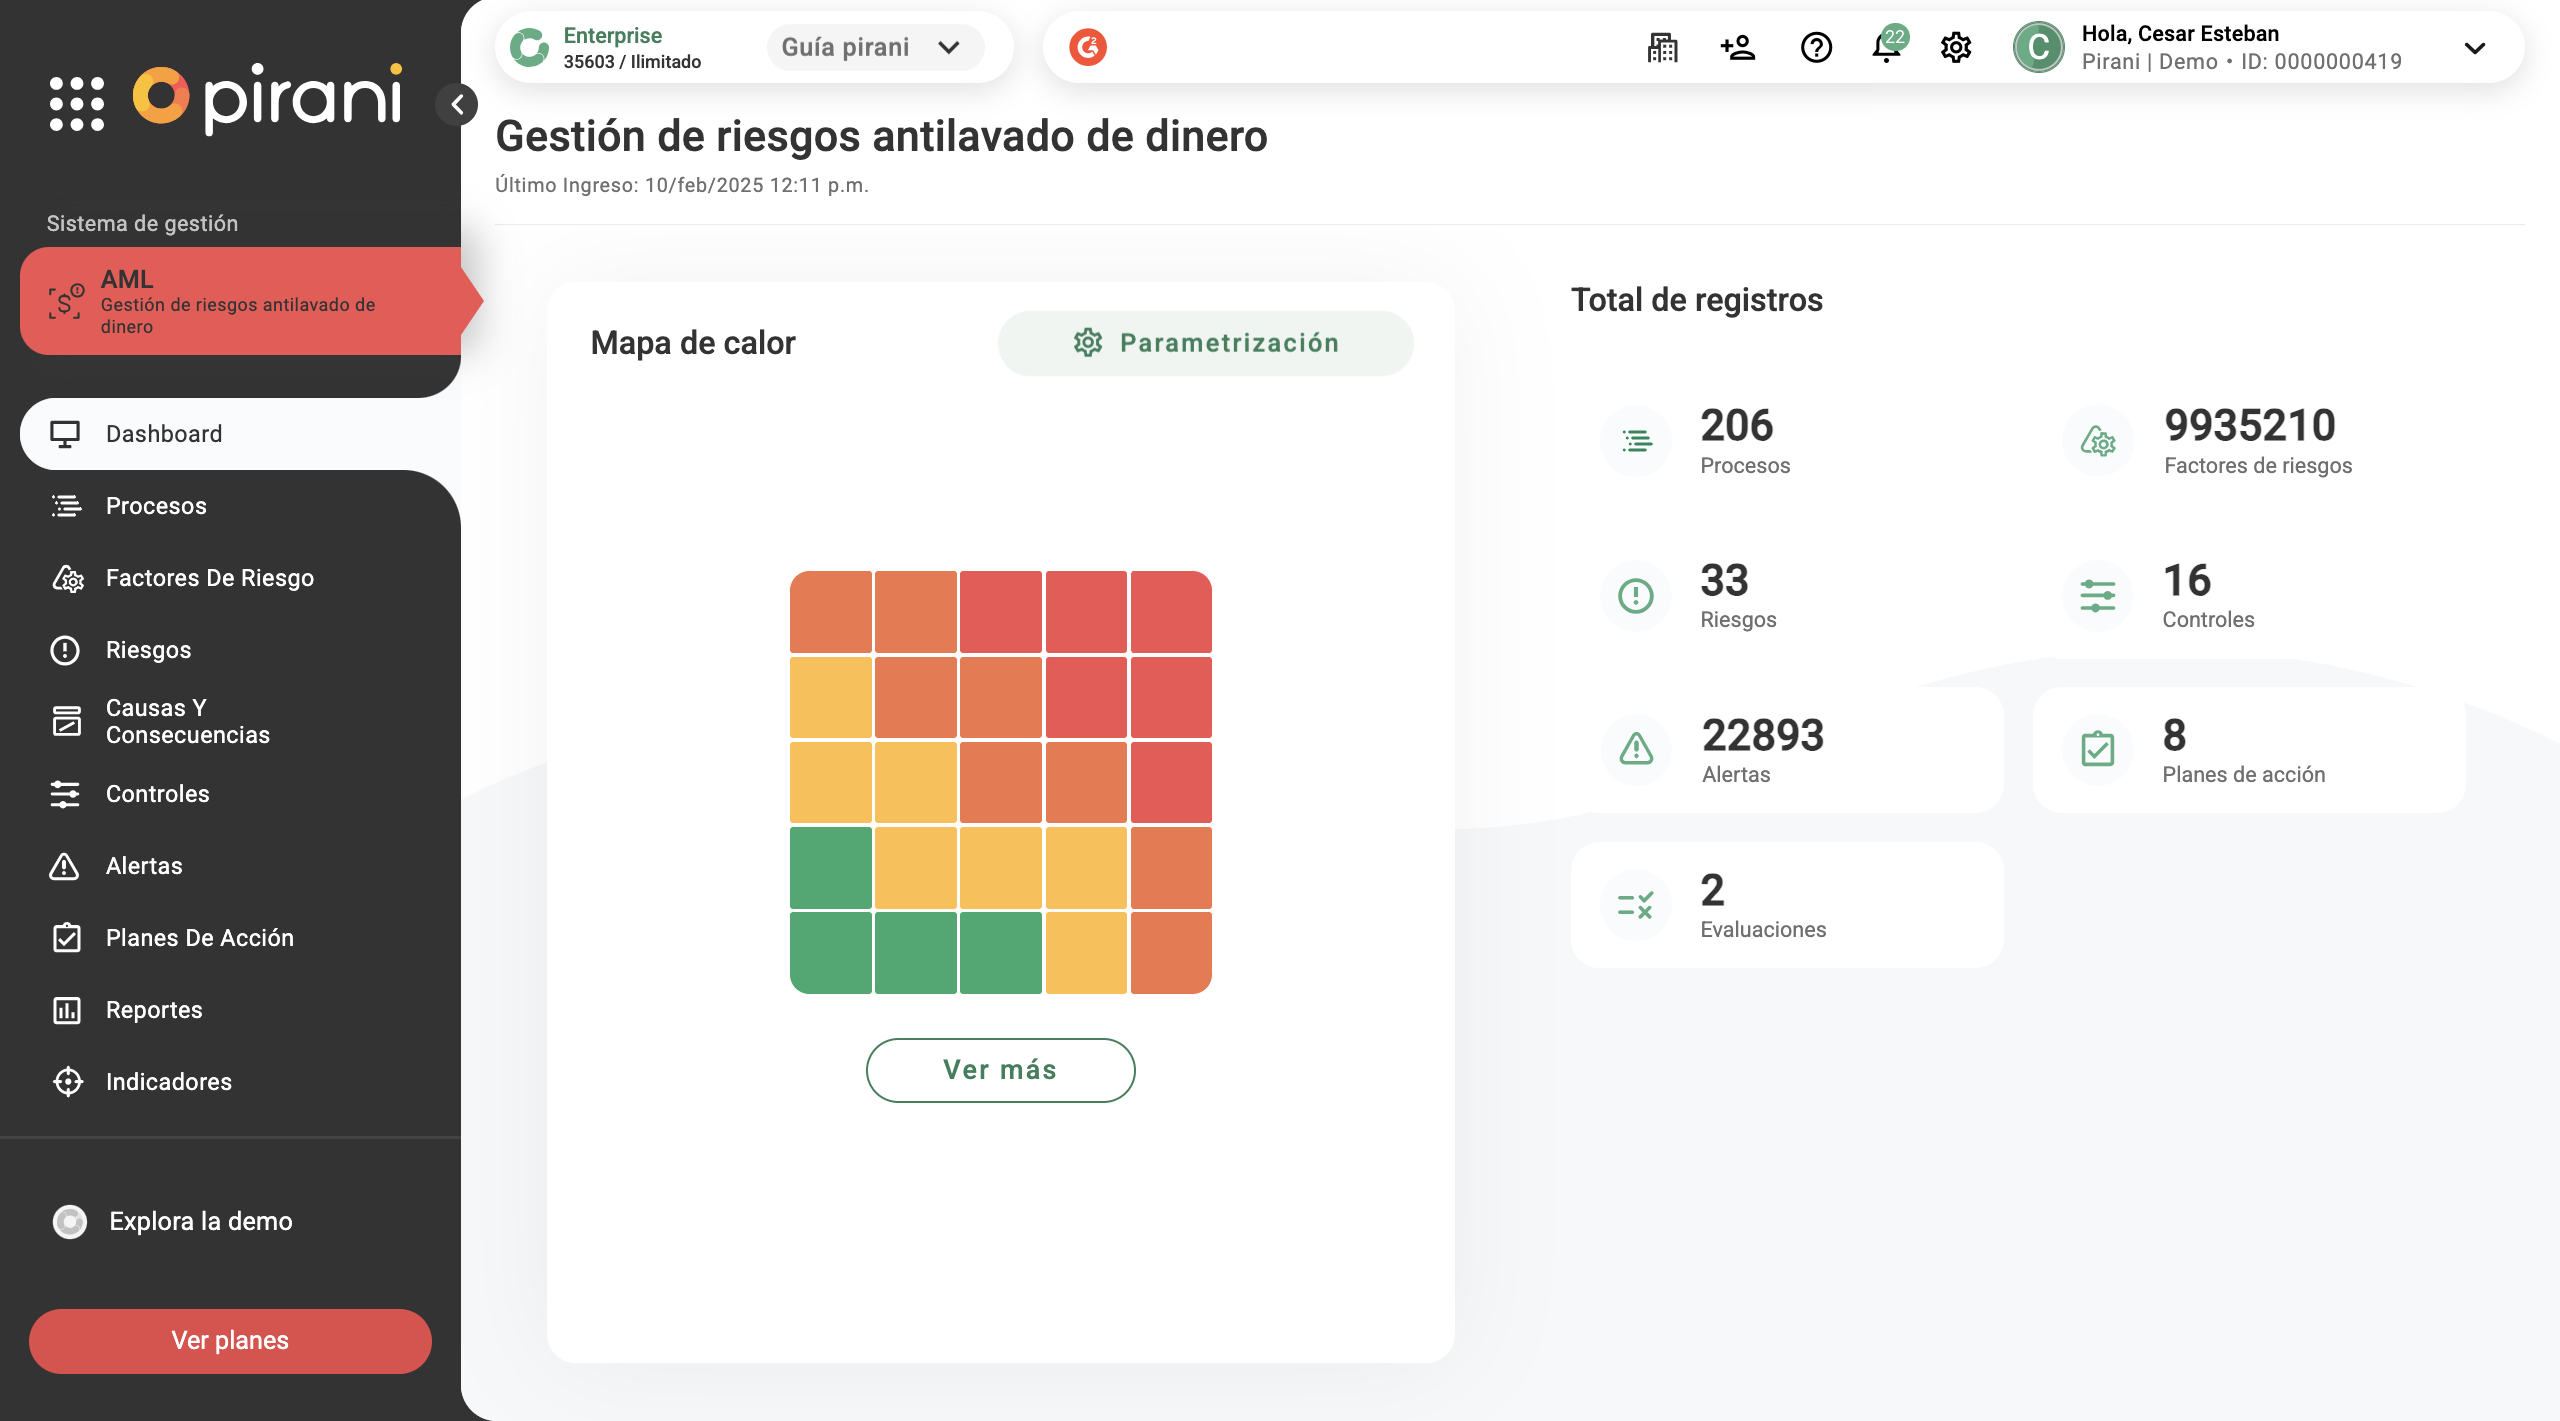Click the Parametrización button
Image resolution: width=2560 pixels, height=1421 pixels.
pos(1205,343)
